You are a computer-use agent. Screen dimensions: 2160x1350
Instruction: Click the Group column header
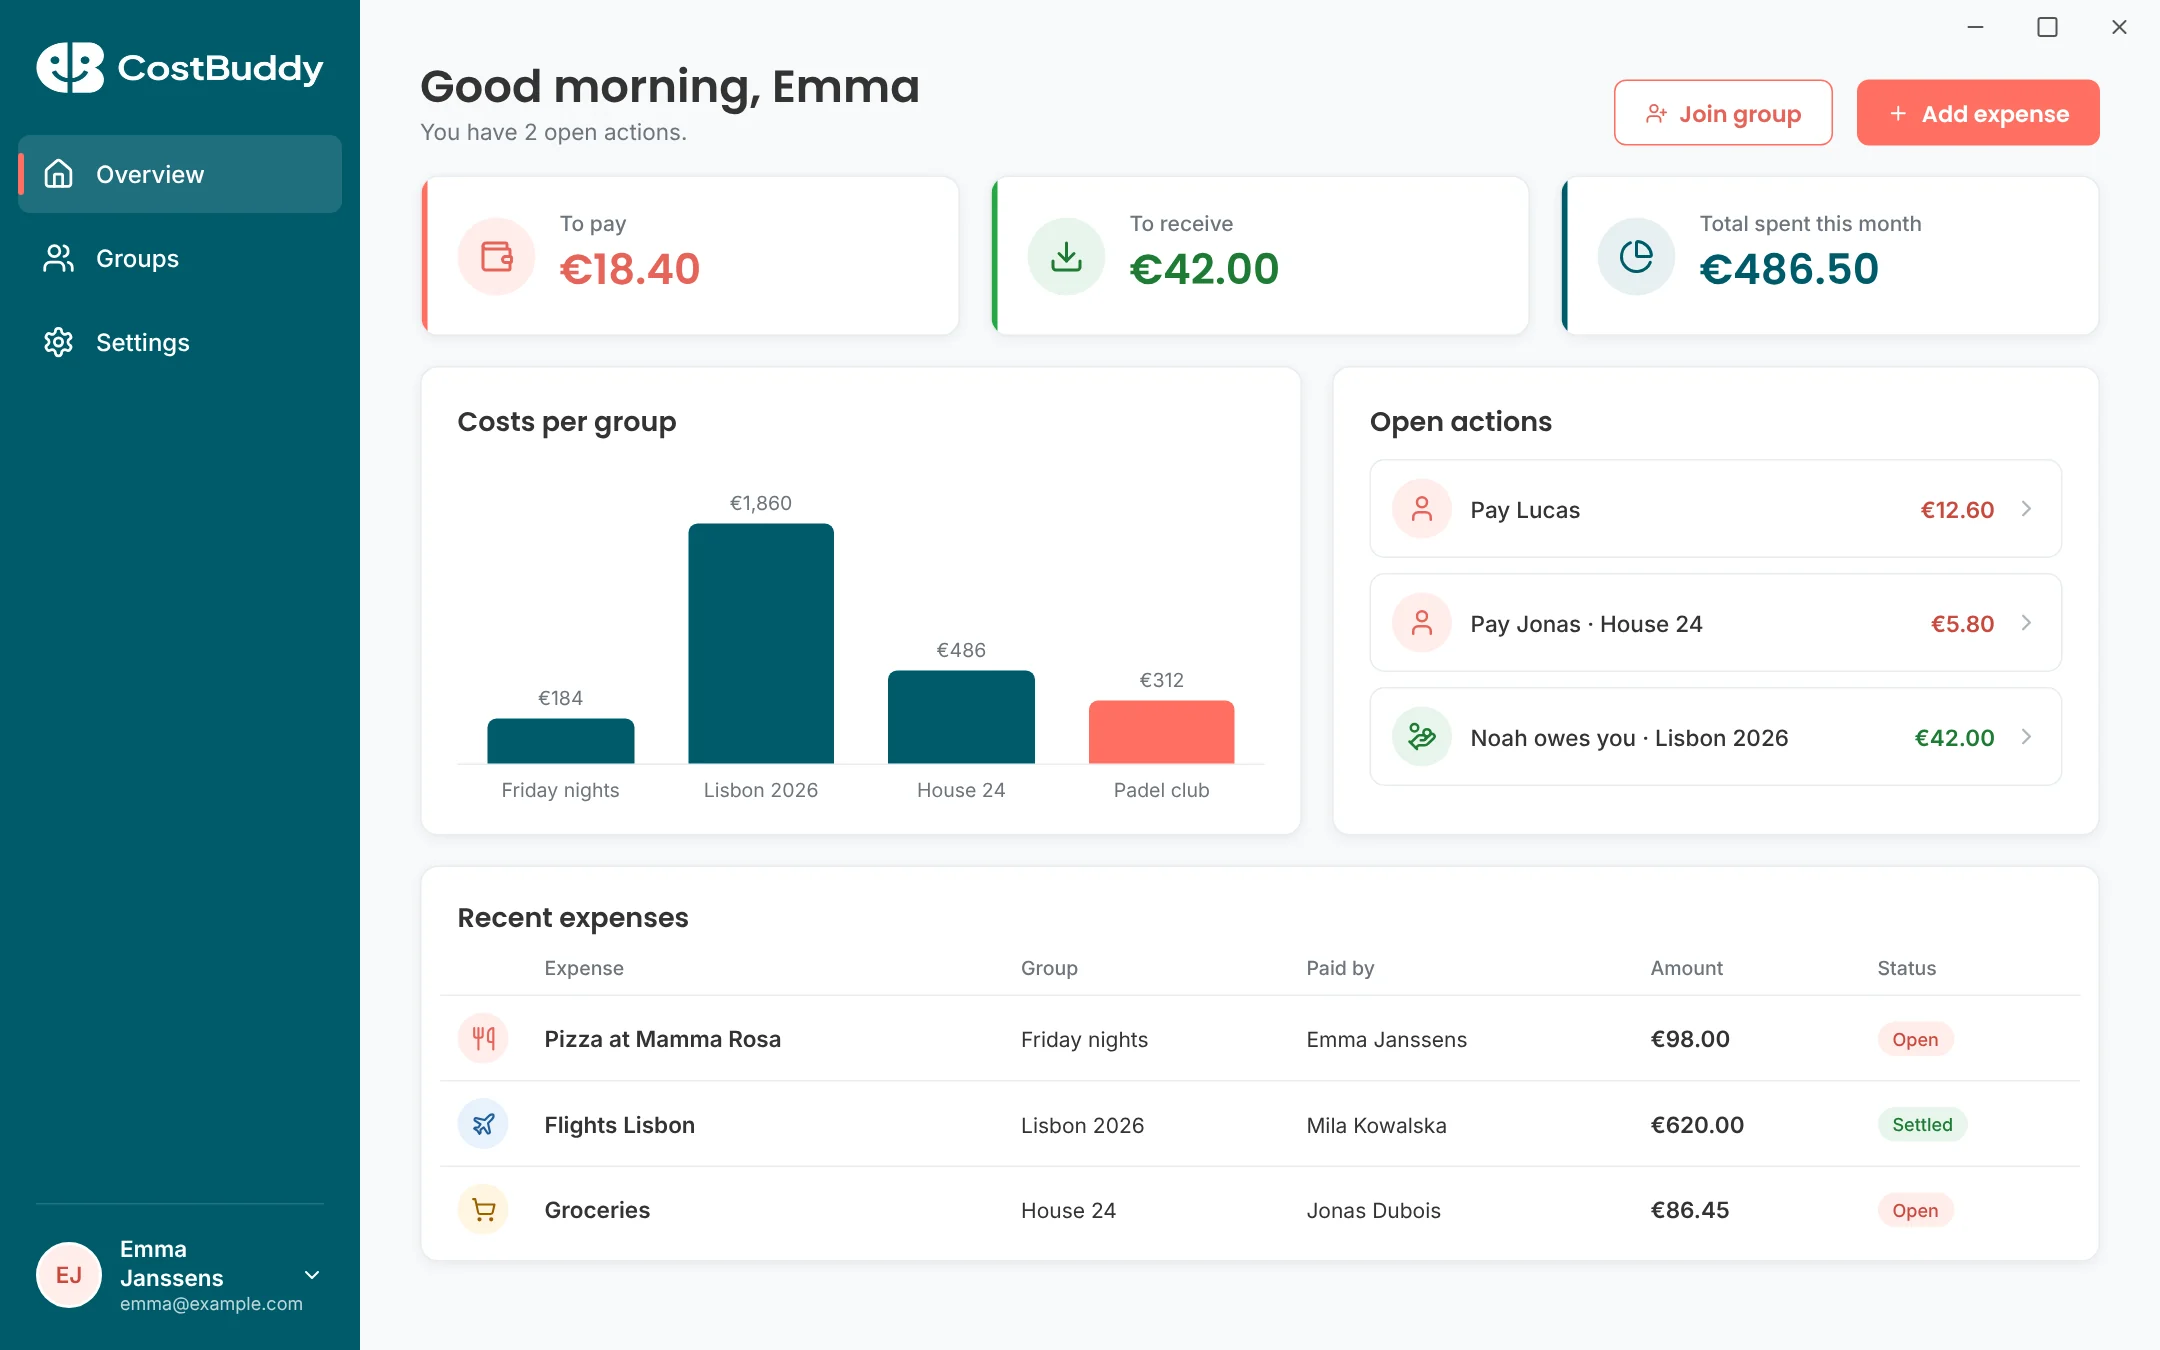tap(1049, 968)
